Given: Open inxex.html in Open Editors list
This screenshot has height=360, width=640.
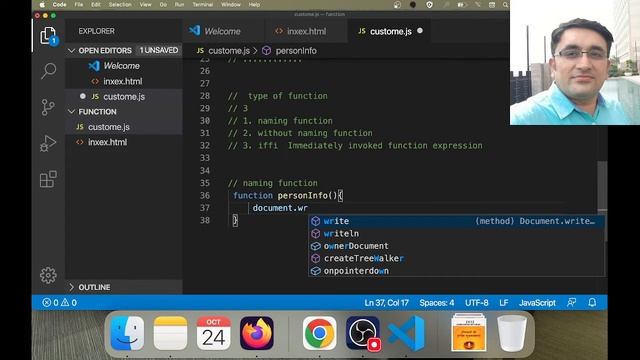Looking at the screenshot, I should pyautogui.click(x=124, y=81).
